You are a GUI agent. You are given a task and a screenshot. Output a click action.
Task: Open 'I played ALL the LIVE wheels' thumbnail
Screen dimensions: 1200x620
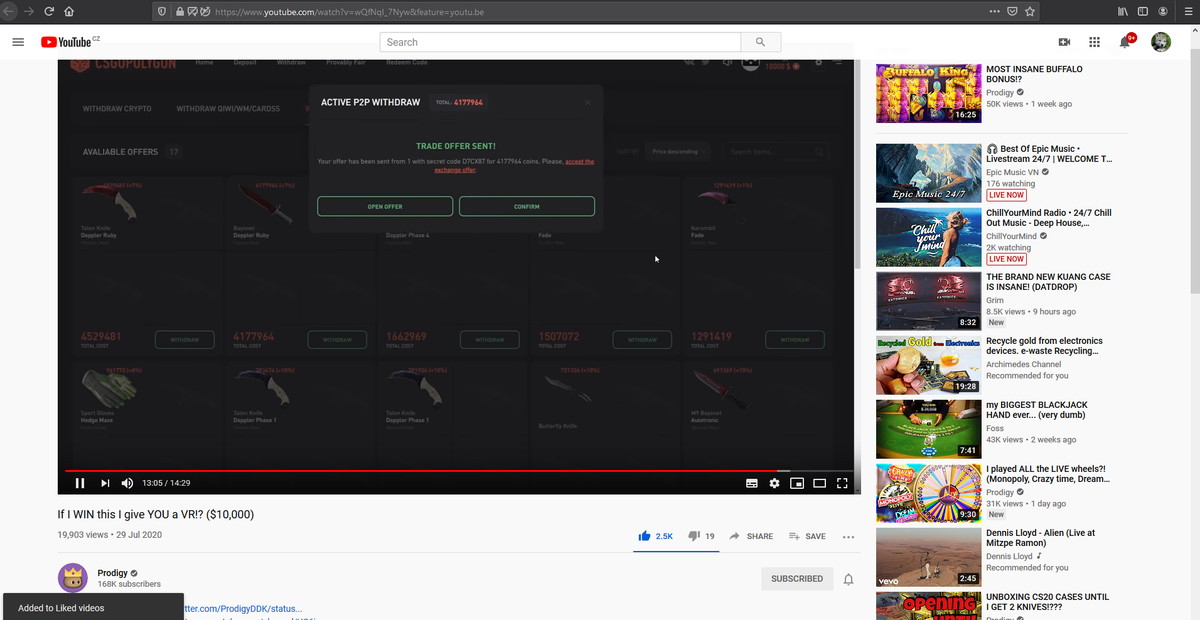[928, 493]
